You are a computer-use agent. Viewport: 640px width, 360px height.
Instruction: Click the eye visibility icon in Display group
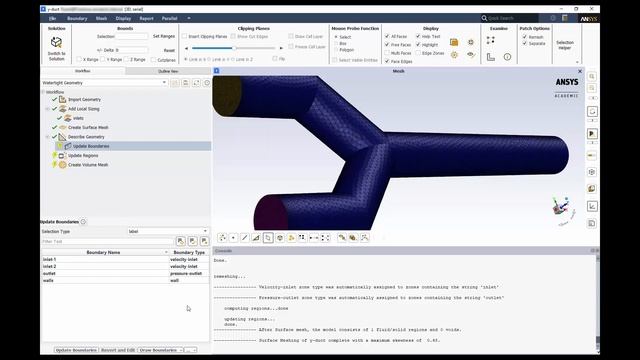coord(471,54)
